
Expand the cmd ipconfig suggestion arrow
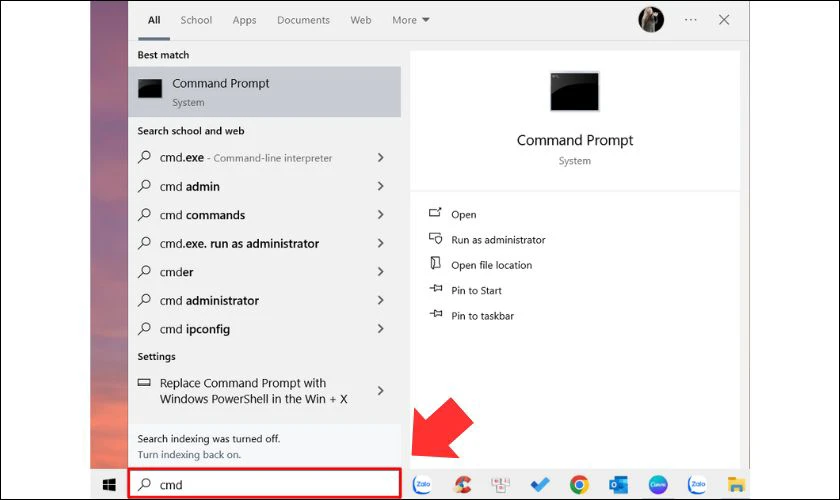(x=380, y=329)
